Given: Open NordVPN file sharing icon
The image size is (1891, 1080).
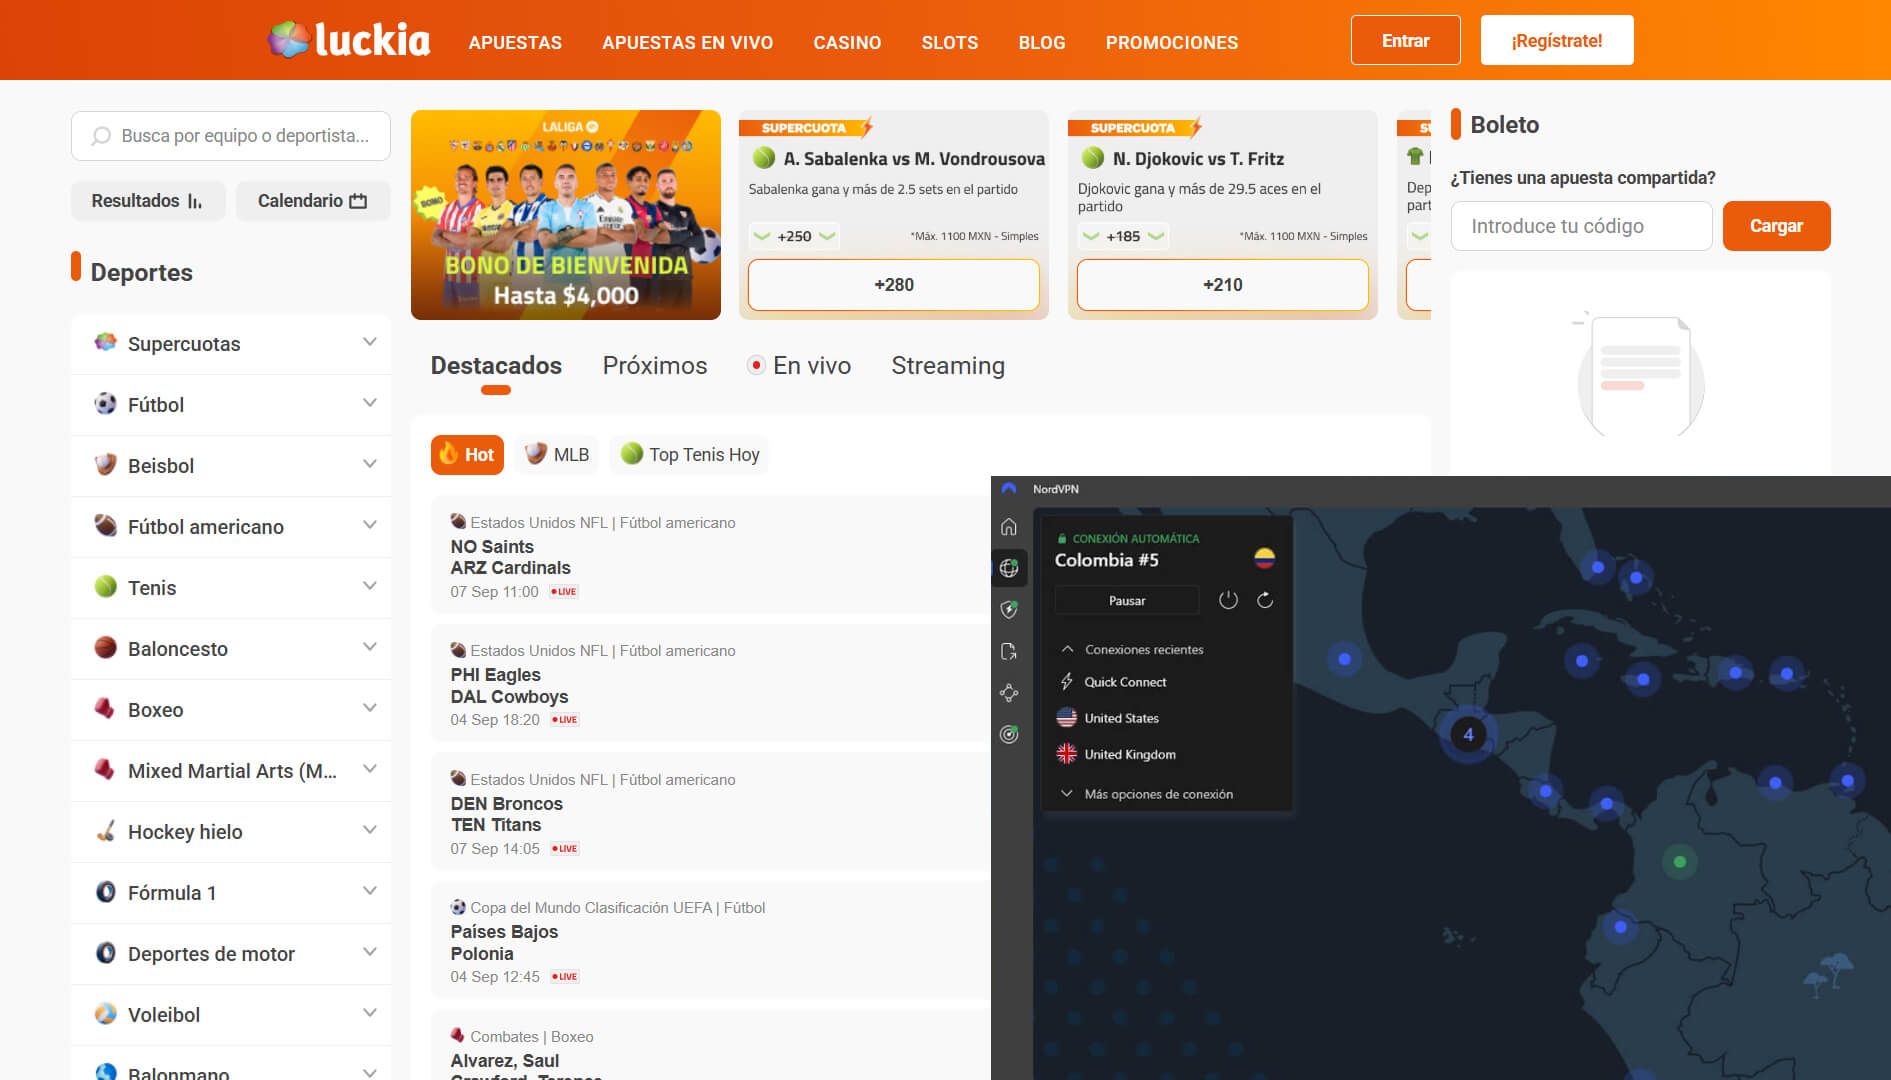Looking at the screenshot, I should (1009, 652).
